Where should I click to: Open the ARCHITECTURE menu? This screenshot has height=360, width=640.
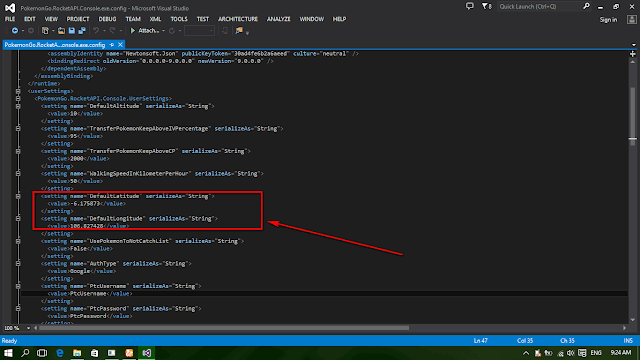pos(238,19)
